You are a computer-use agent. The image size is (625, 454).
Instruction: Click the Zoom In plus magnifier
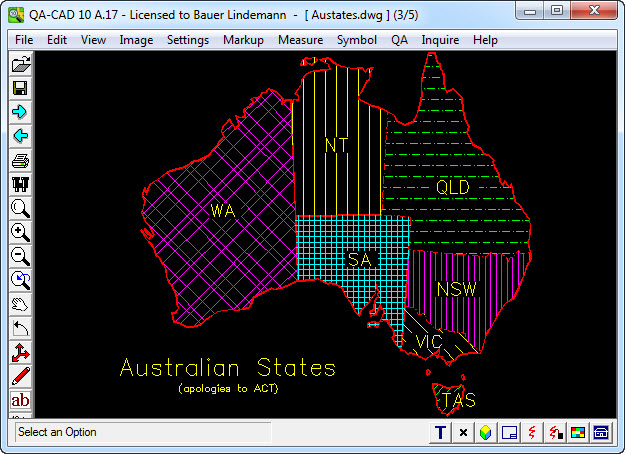[x=21, y=232]
